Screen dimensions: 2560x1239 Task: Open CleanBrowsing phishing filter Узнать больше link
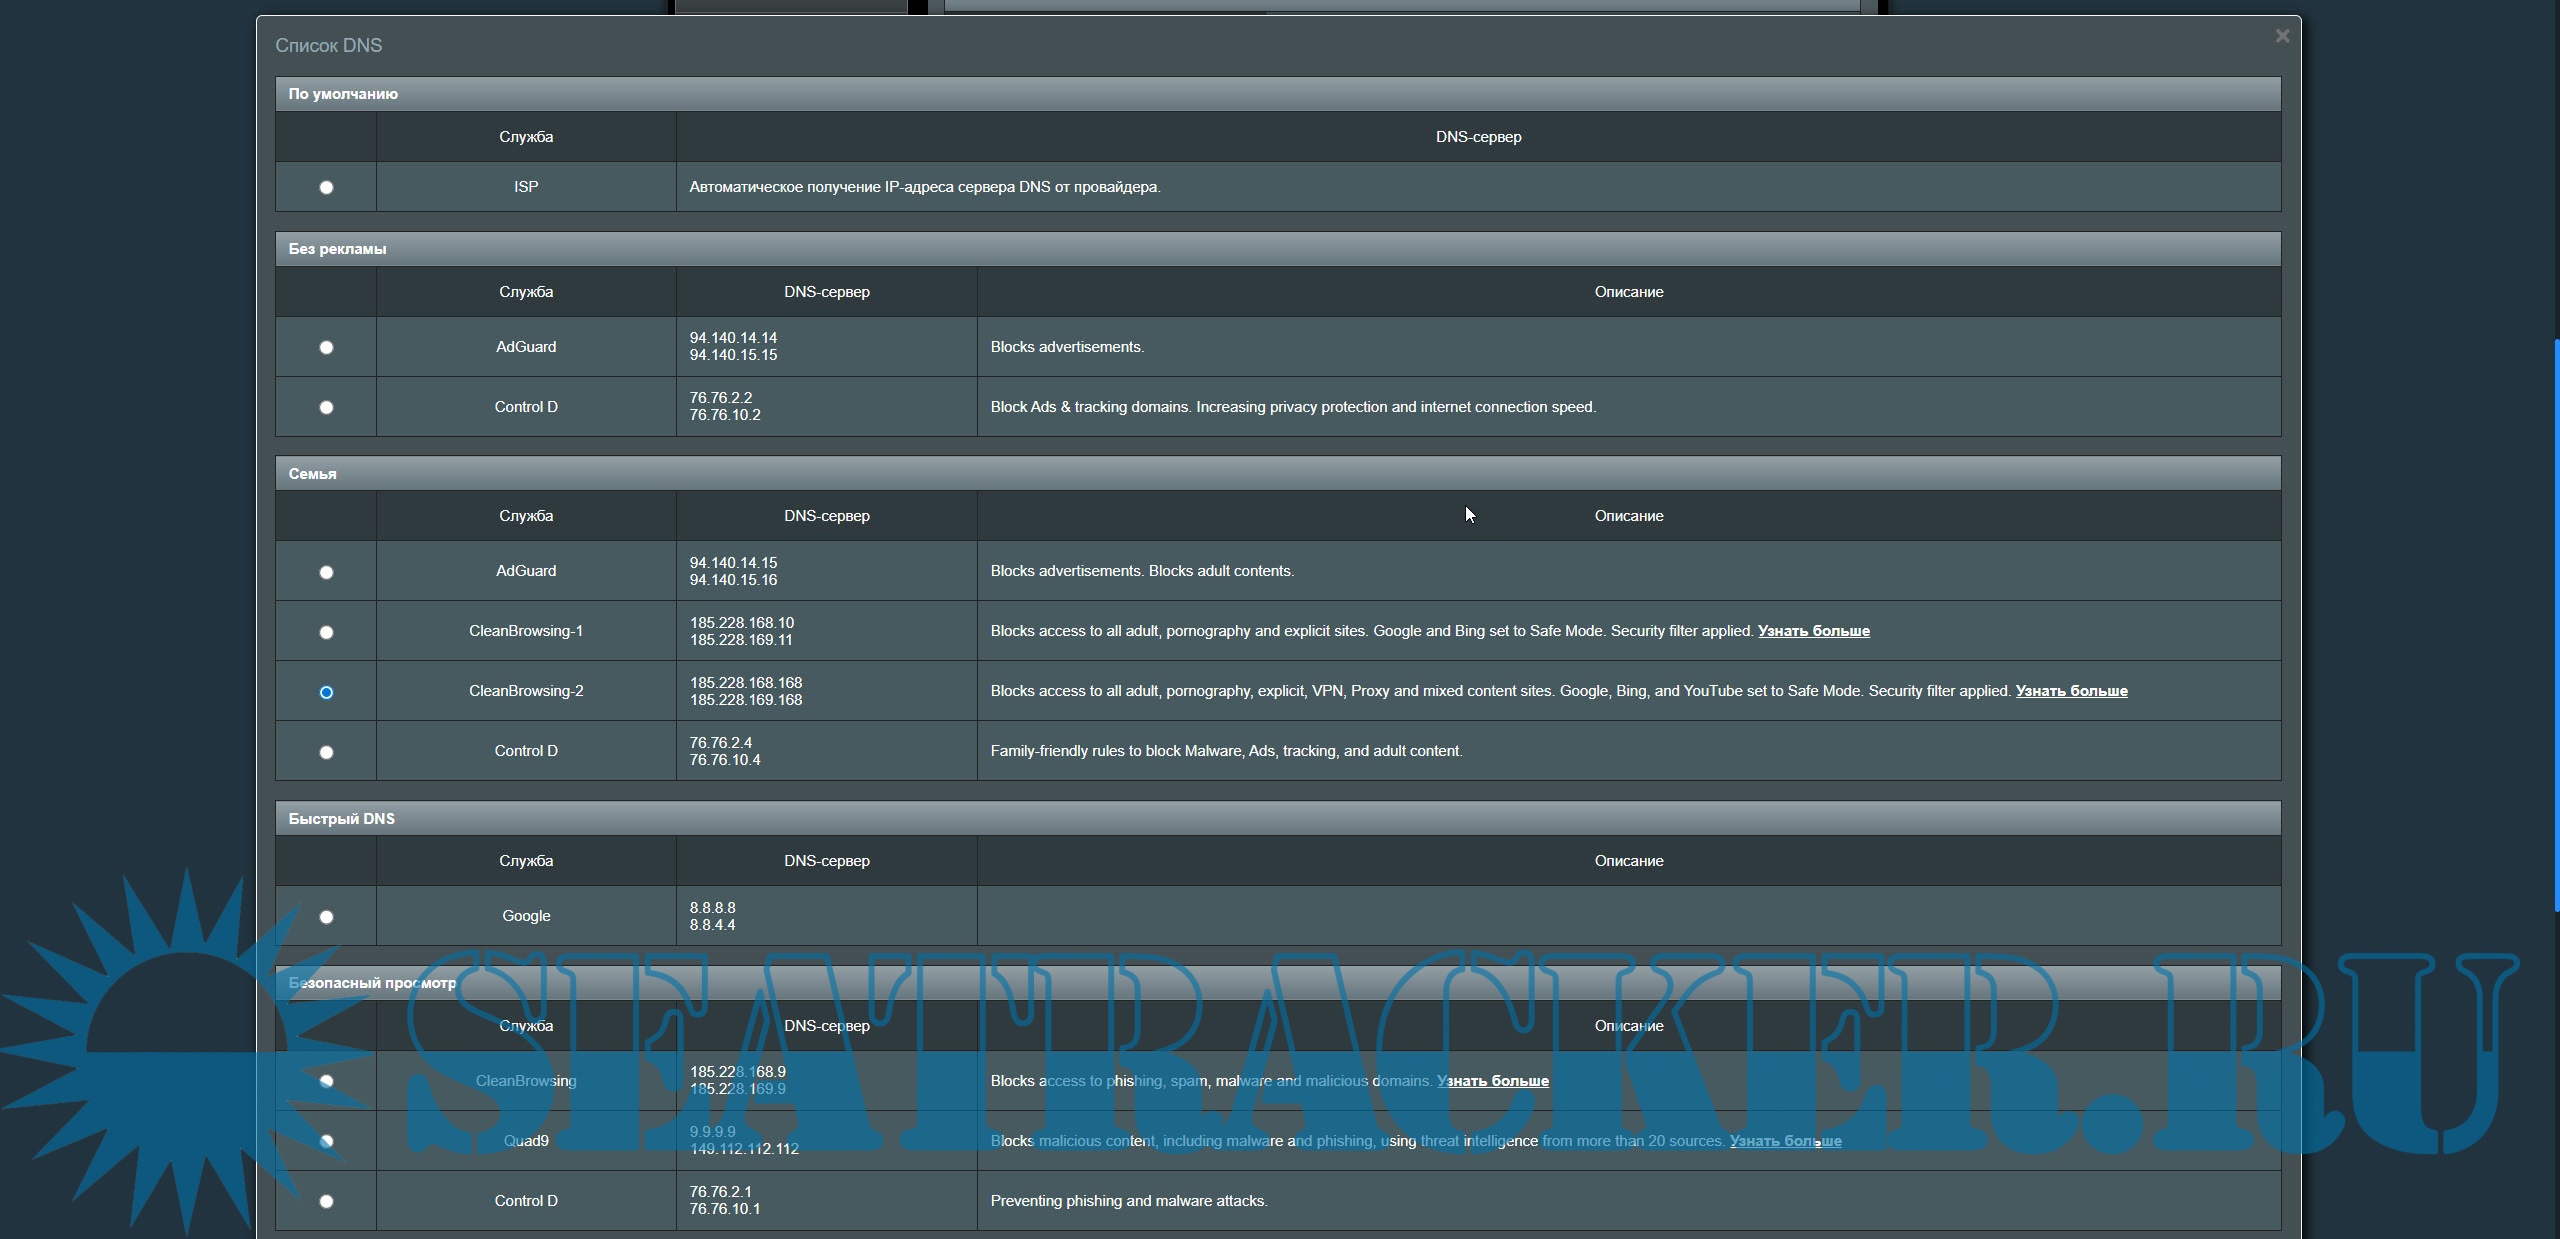pos(1492,1081)
